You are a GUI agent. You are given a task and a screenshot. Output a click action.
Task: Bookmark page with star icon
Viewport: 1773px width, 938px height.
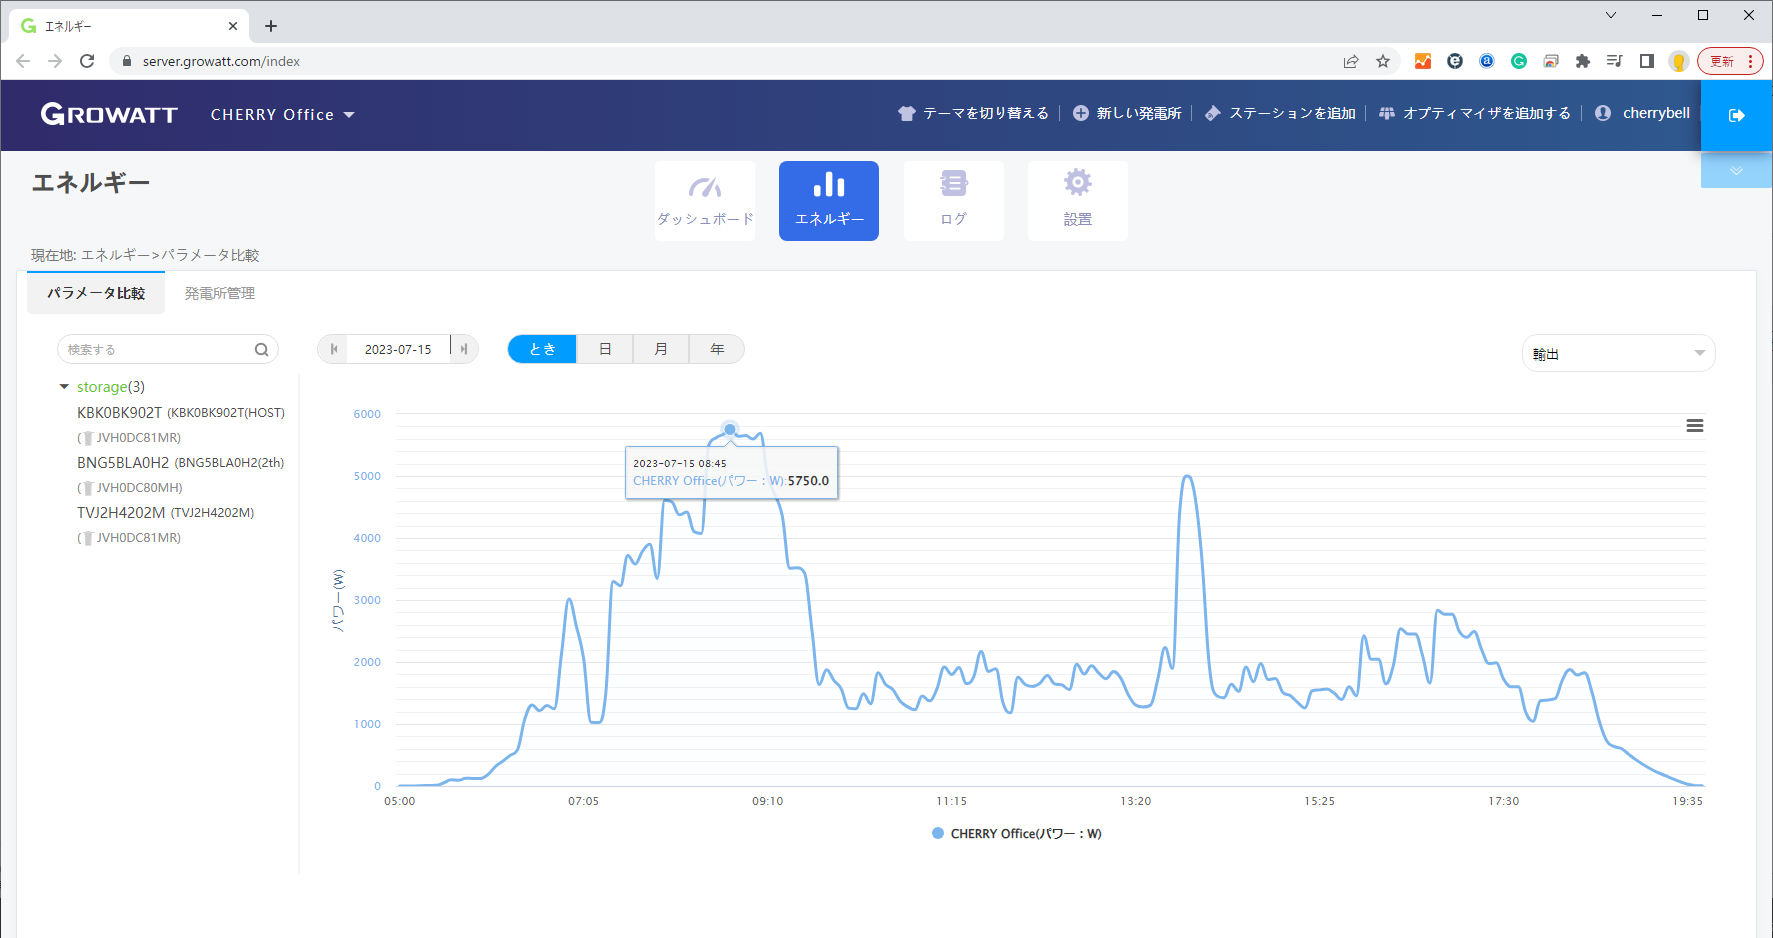tap(1383, 61)
